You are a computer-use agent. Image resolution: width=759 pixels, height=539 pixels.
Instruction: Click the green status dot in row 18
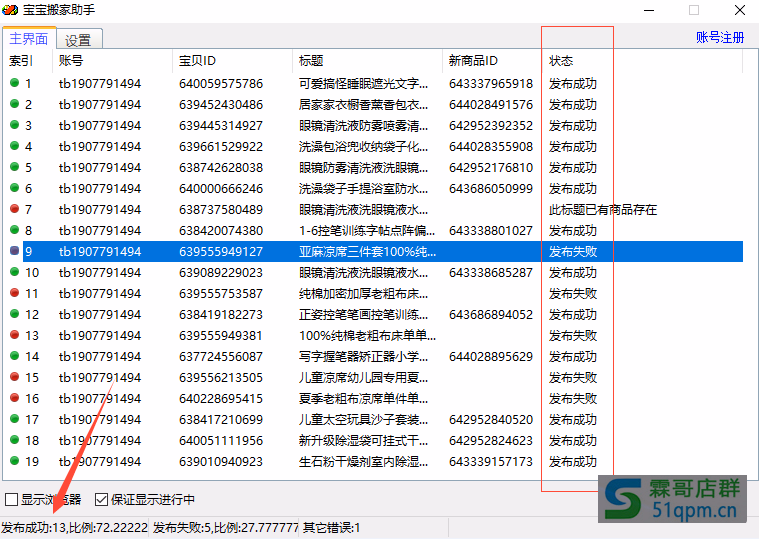[x=15, y=439]
